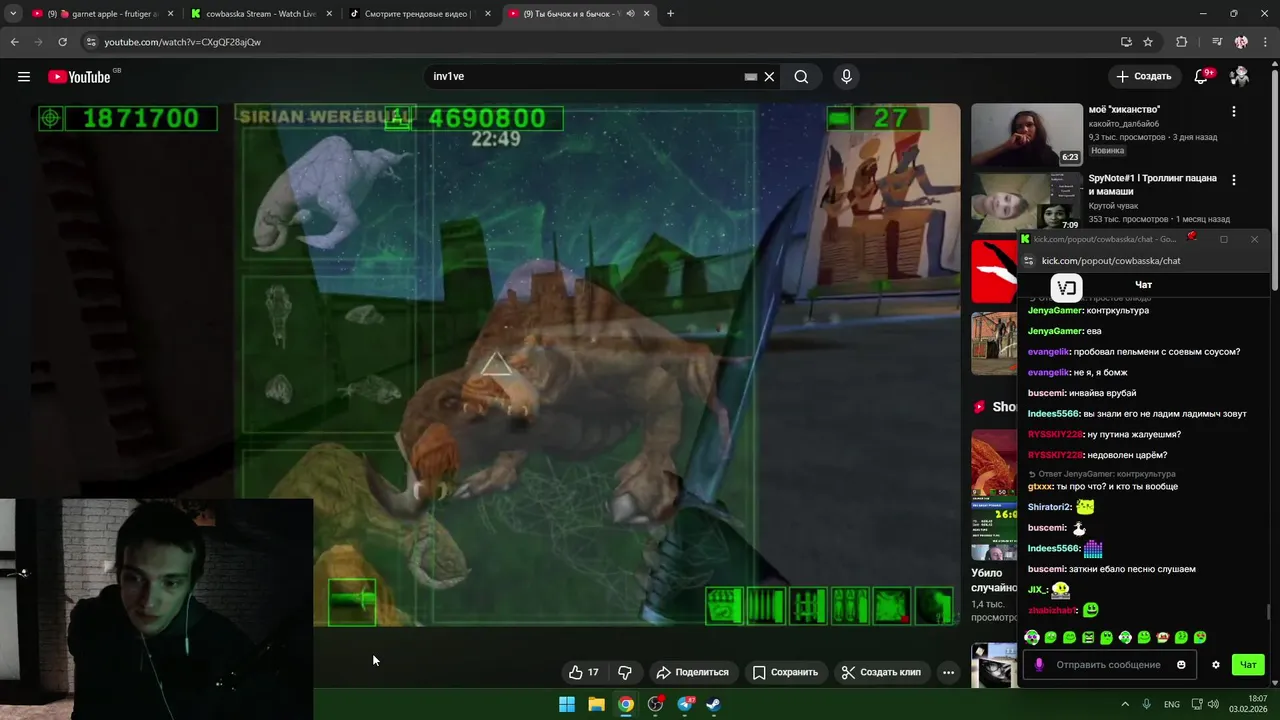Like the video with thumbs up

pos(583,672)
